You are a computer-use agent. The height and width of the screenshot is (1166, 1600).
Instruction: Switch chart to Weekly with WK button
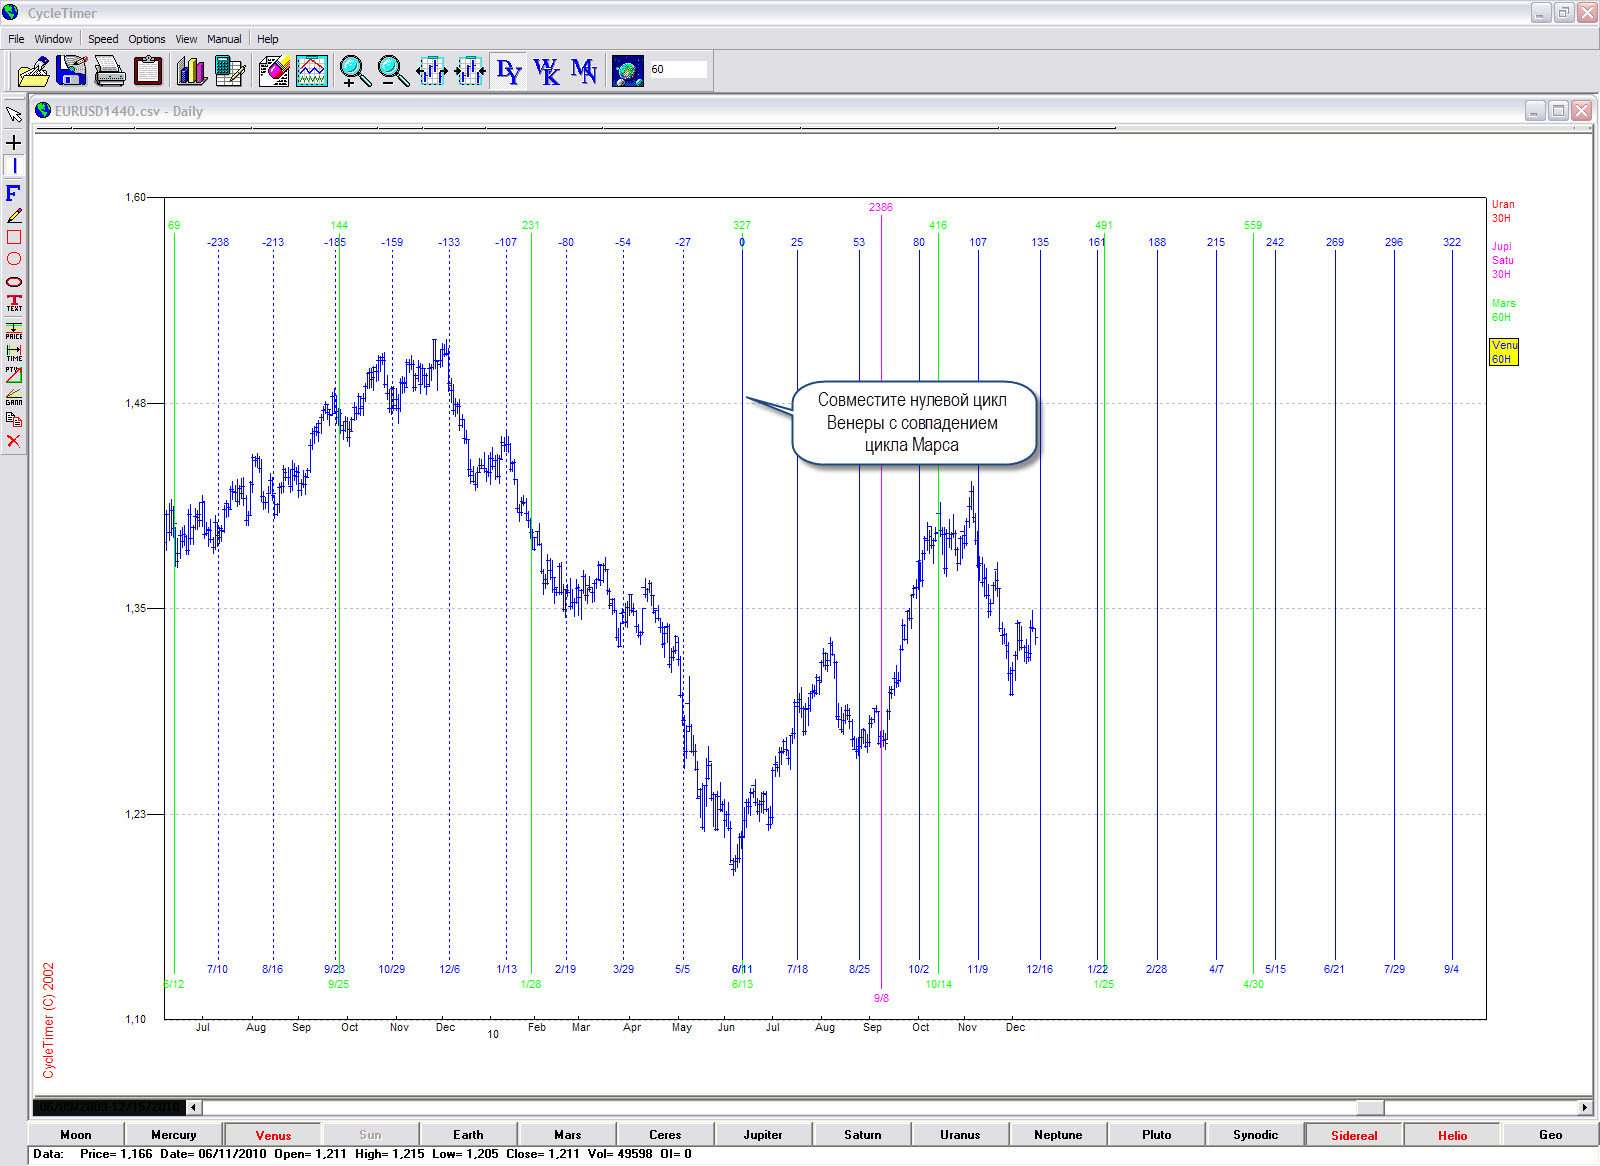click(x=546, y=71)
